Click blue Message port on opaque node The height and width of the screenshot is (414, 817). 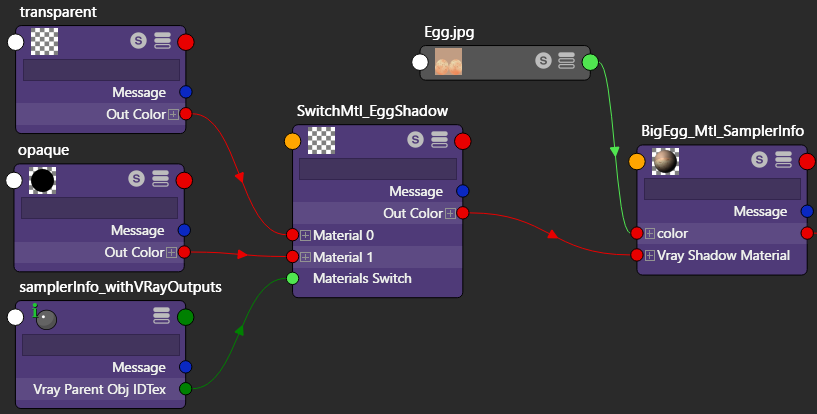pos(184,230)
